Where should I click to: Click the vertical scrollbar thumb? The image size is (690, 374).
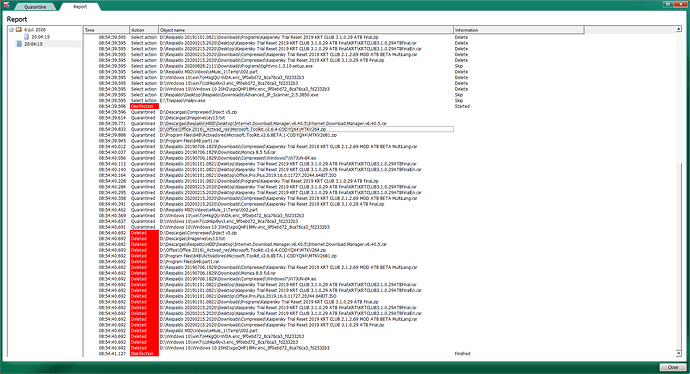click(679, 257)
